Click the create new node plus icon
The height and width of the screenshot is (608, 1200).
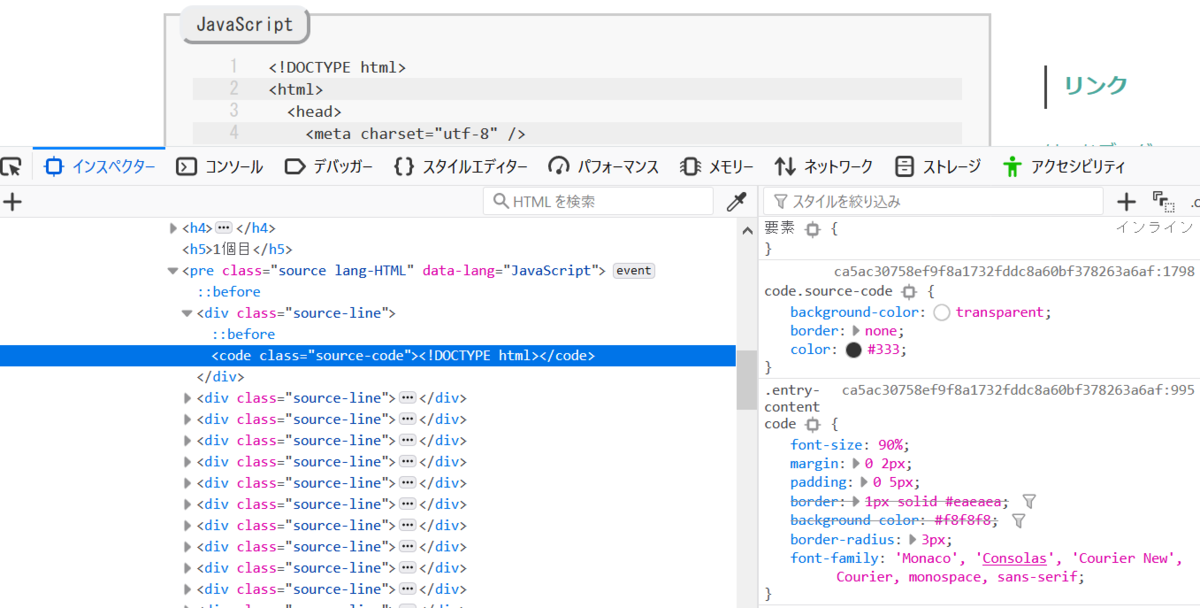coord(12,202)
